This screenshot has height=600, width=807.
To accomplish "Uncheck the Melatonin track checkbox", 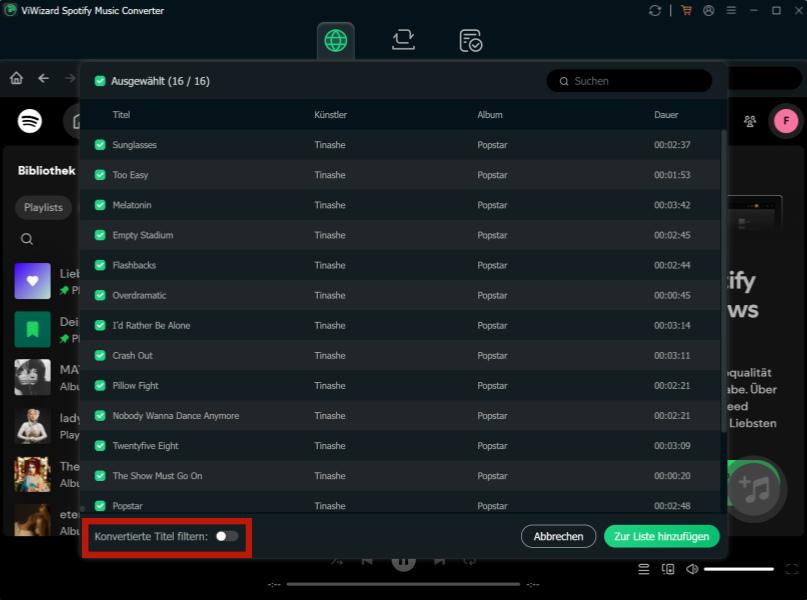I will coord(100,205).
